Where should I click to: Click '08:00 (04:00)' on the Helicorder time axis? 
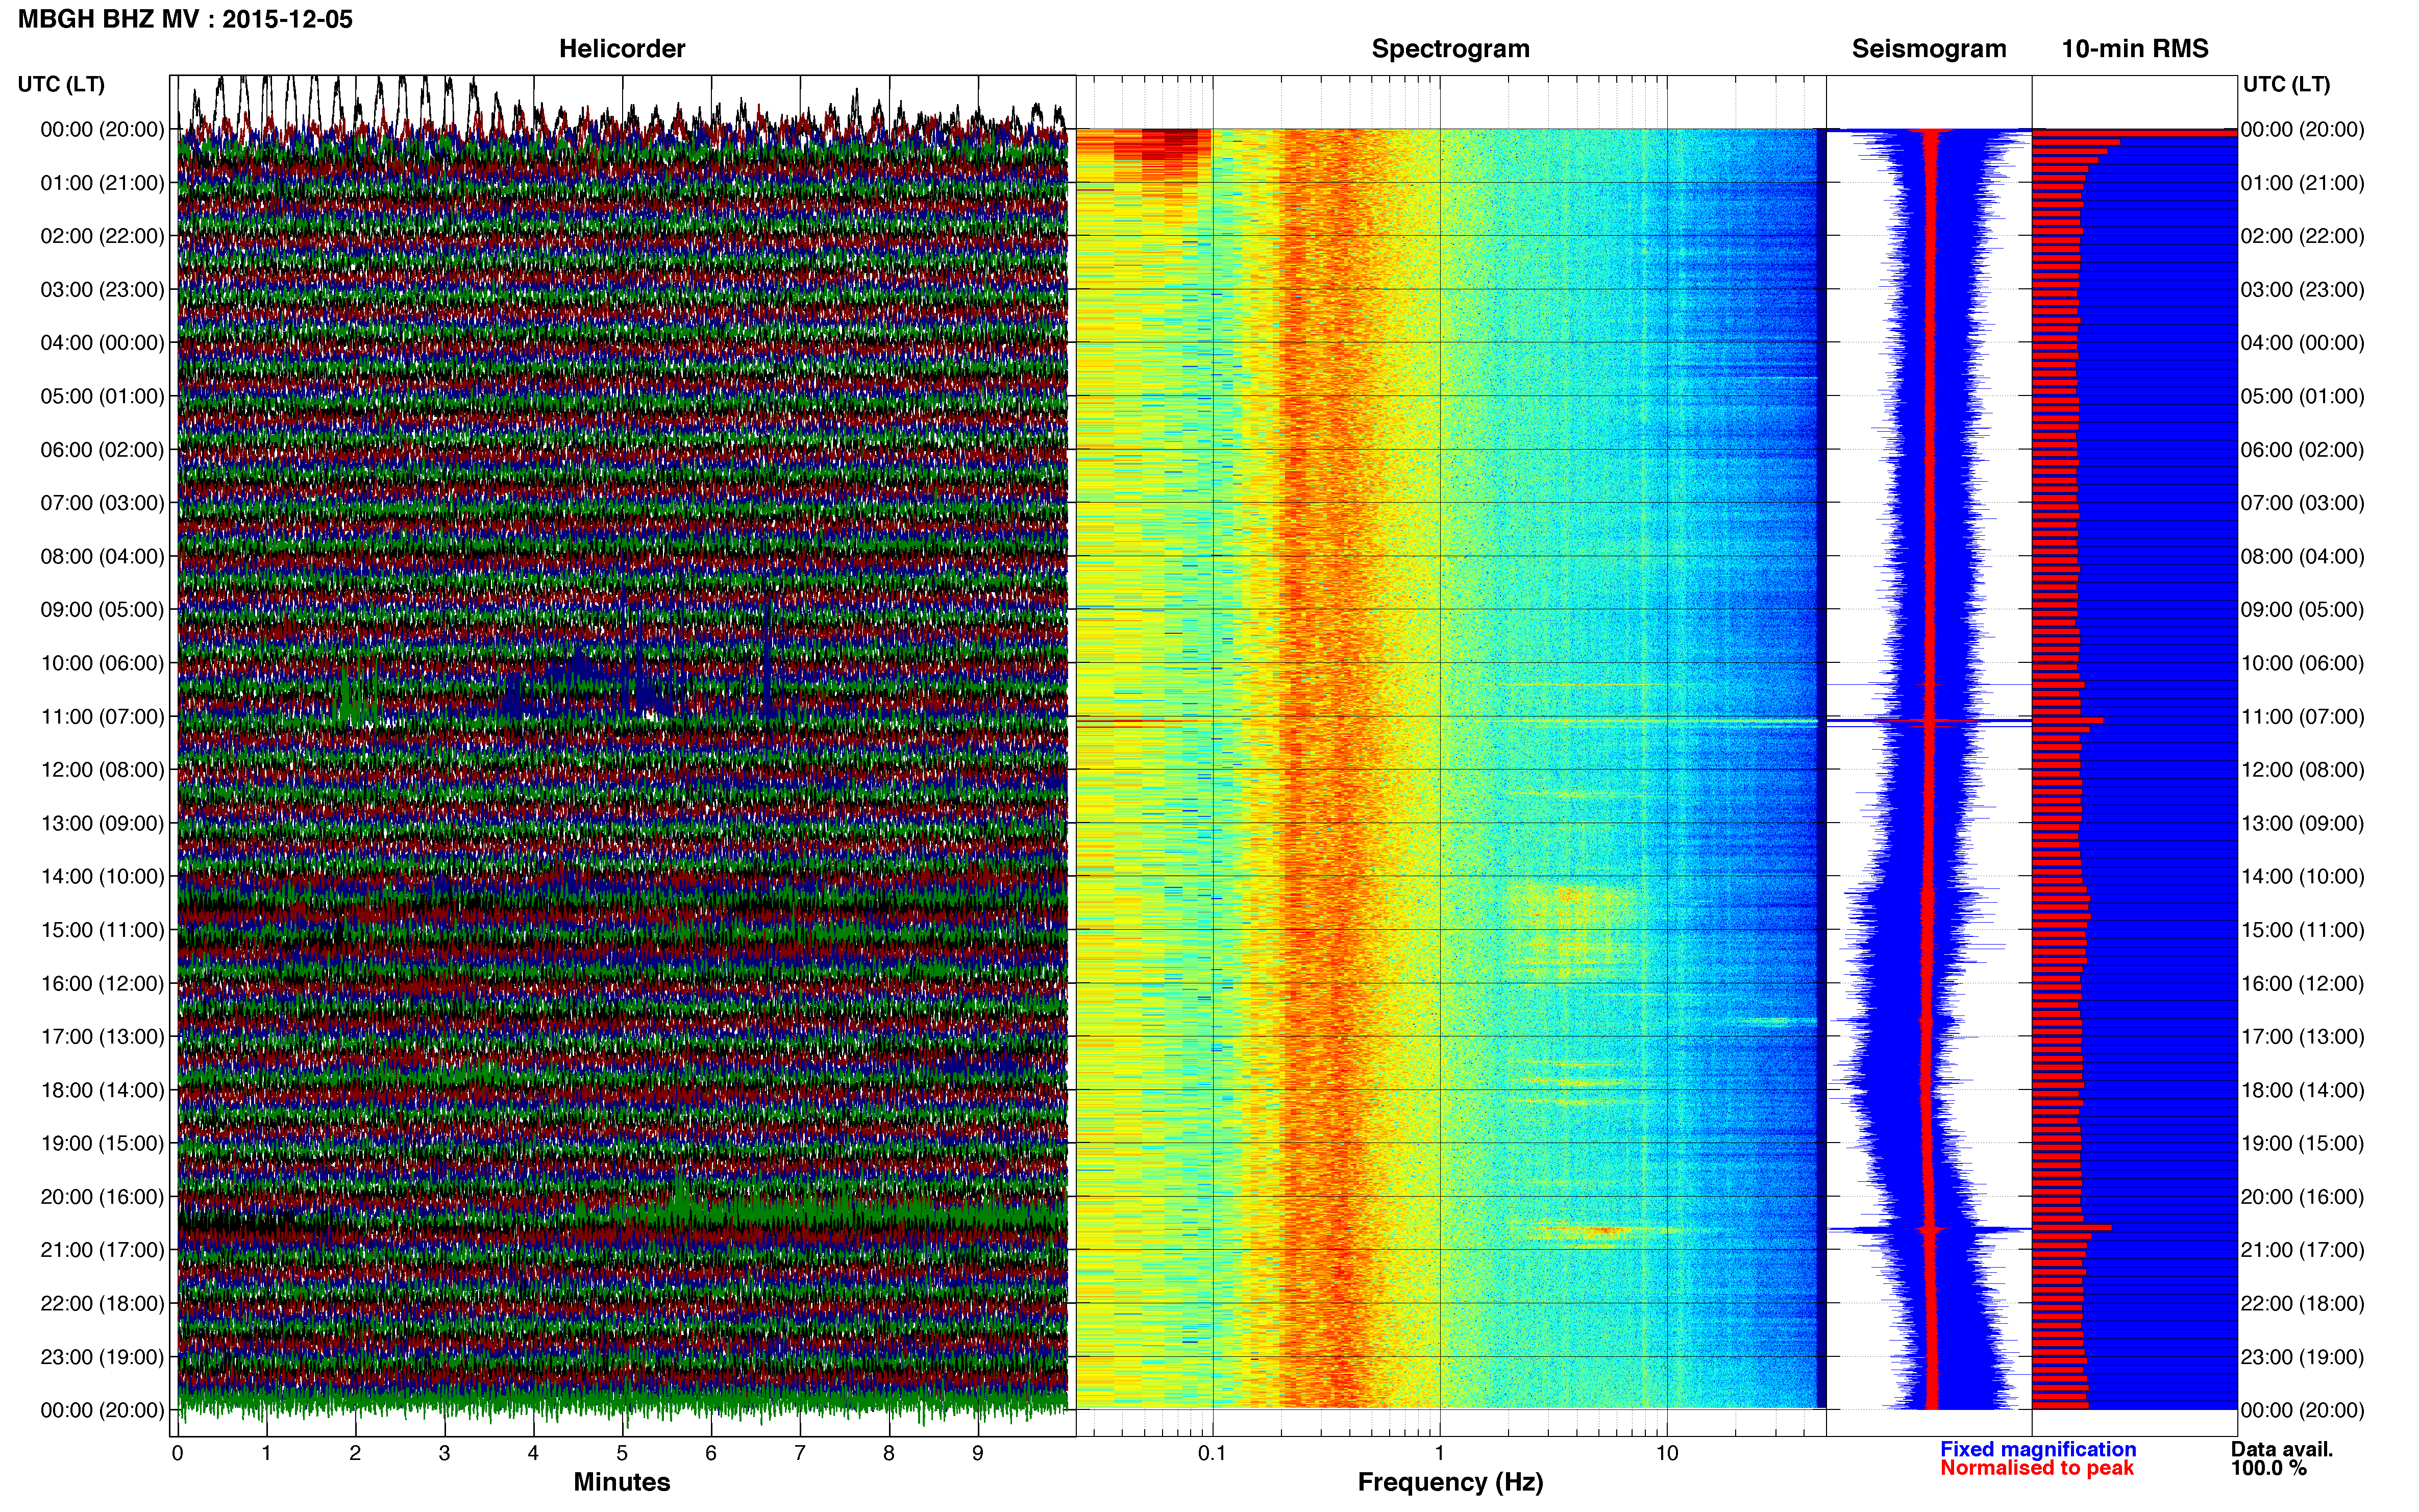pyautogui.click(x=102, y=556)
